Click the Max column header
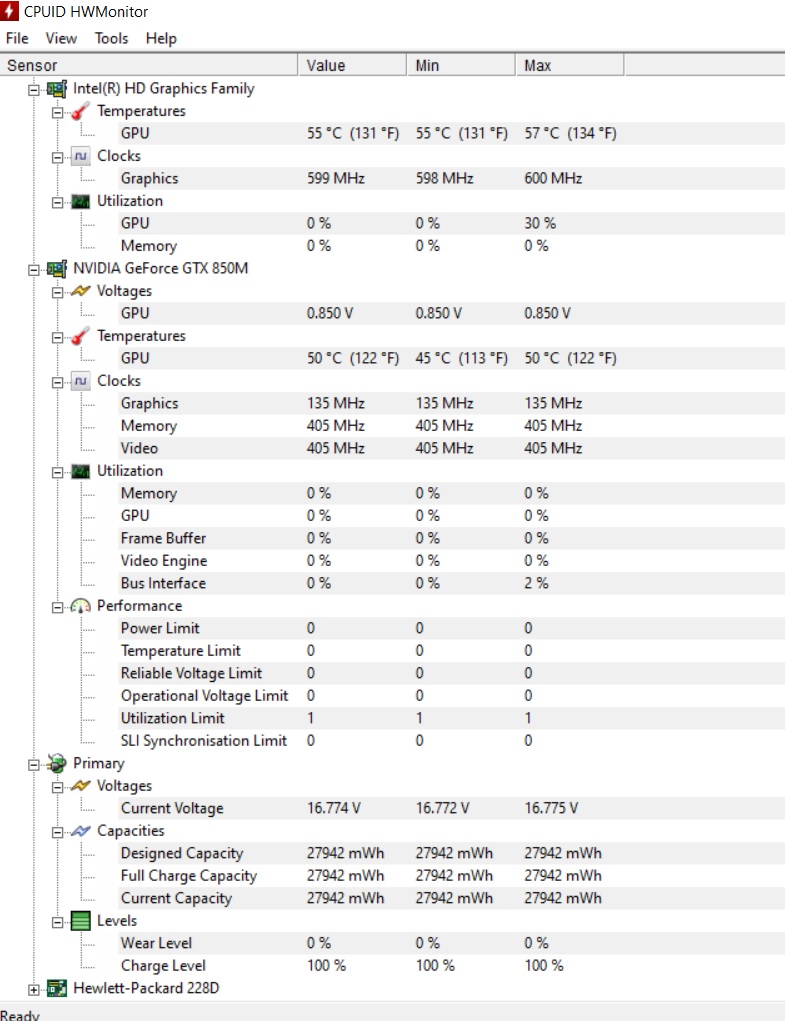 [x=570, y=65]
